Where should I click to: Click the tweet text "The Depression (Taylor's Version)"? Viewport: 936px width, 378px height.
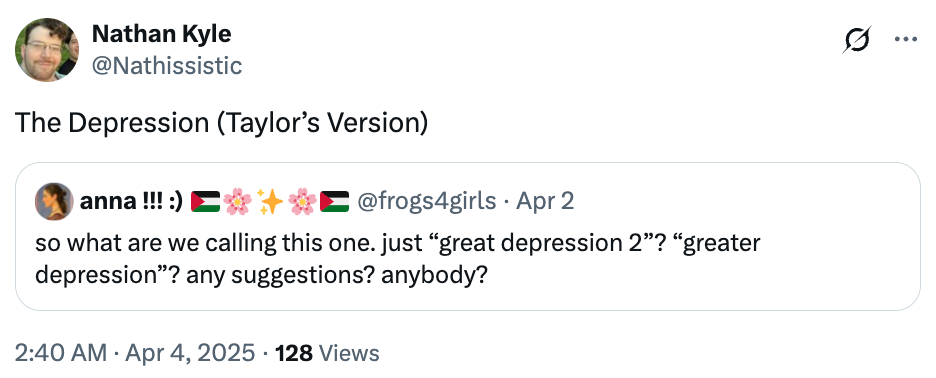[x=221, y=123]
